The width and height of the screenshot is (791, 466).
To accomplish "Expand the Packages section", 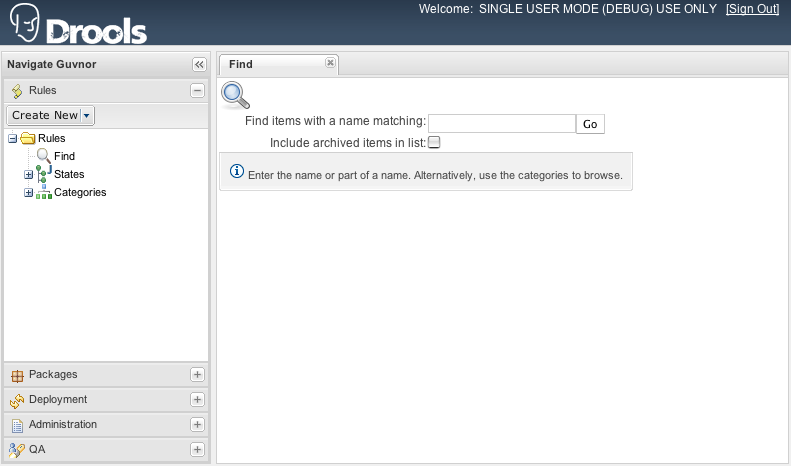I will (x=197, y=375).
